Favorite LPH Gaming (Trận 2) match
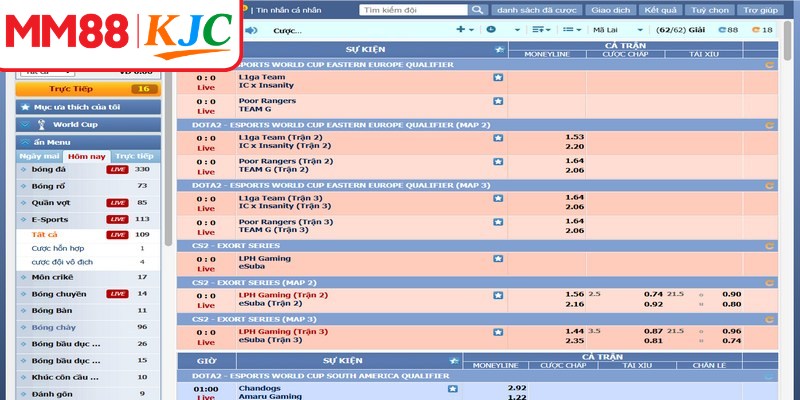The width and height of the screenshot is (800, 400). click(498, 295)
